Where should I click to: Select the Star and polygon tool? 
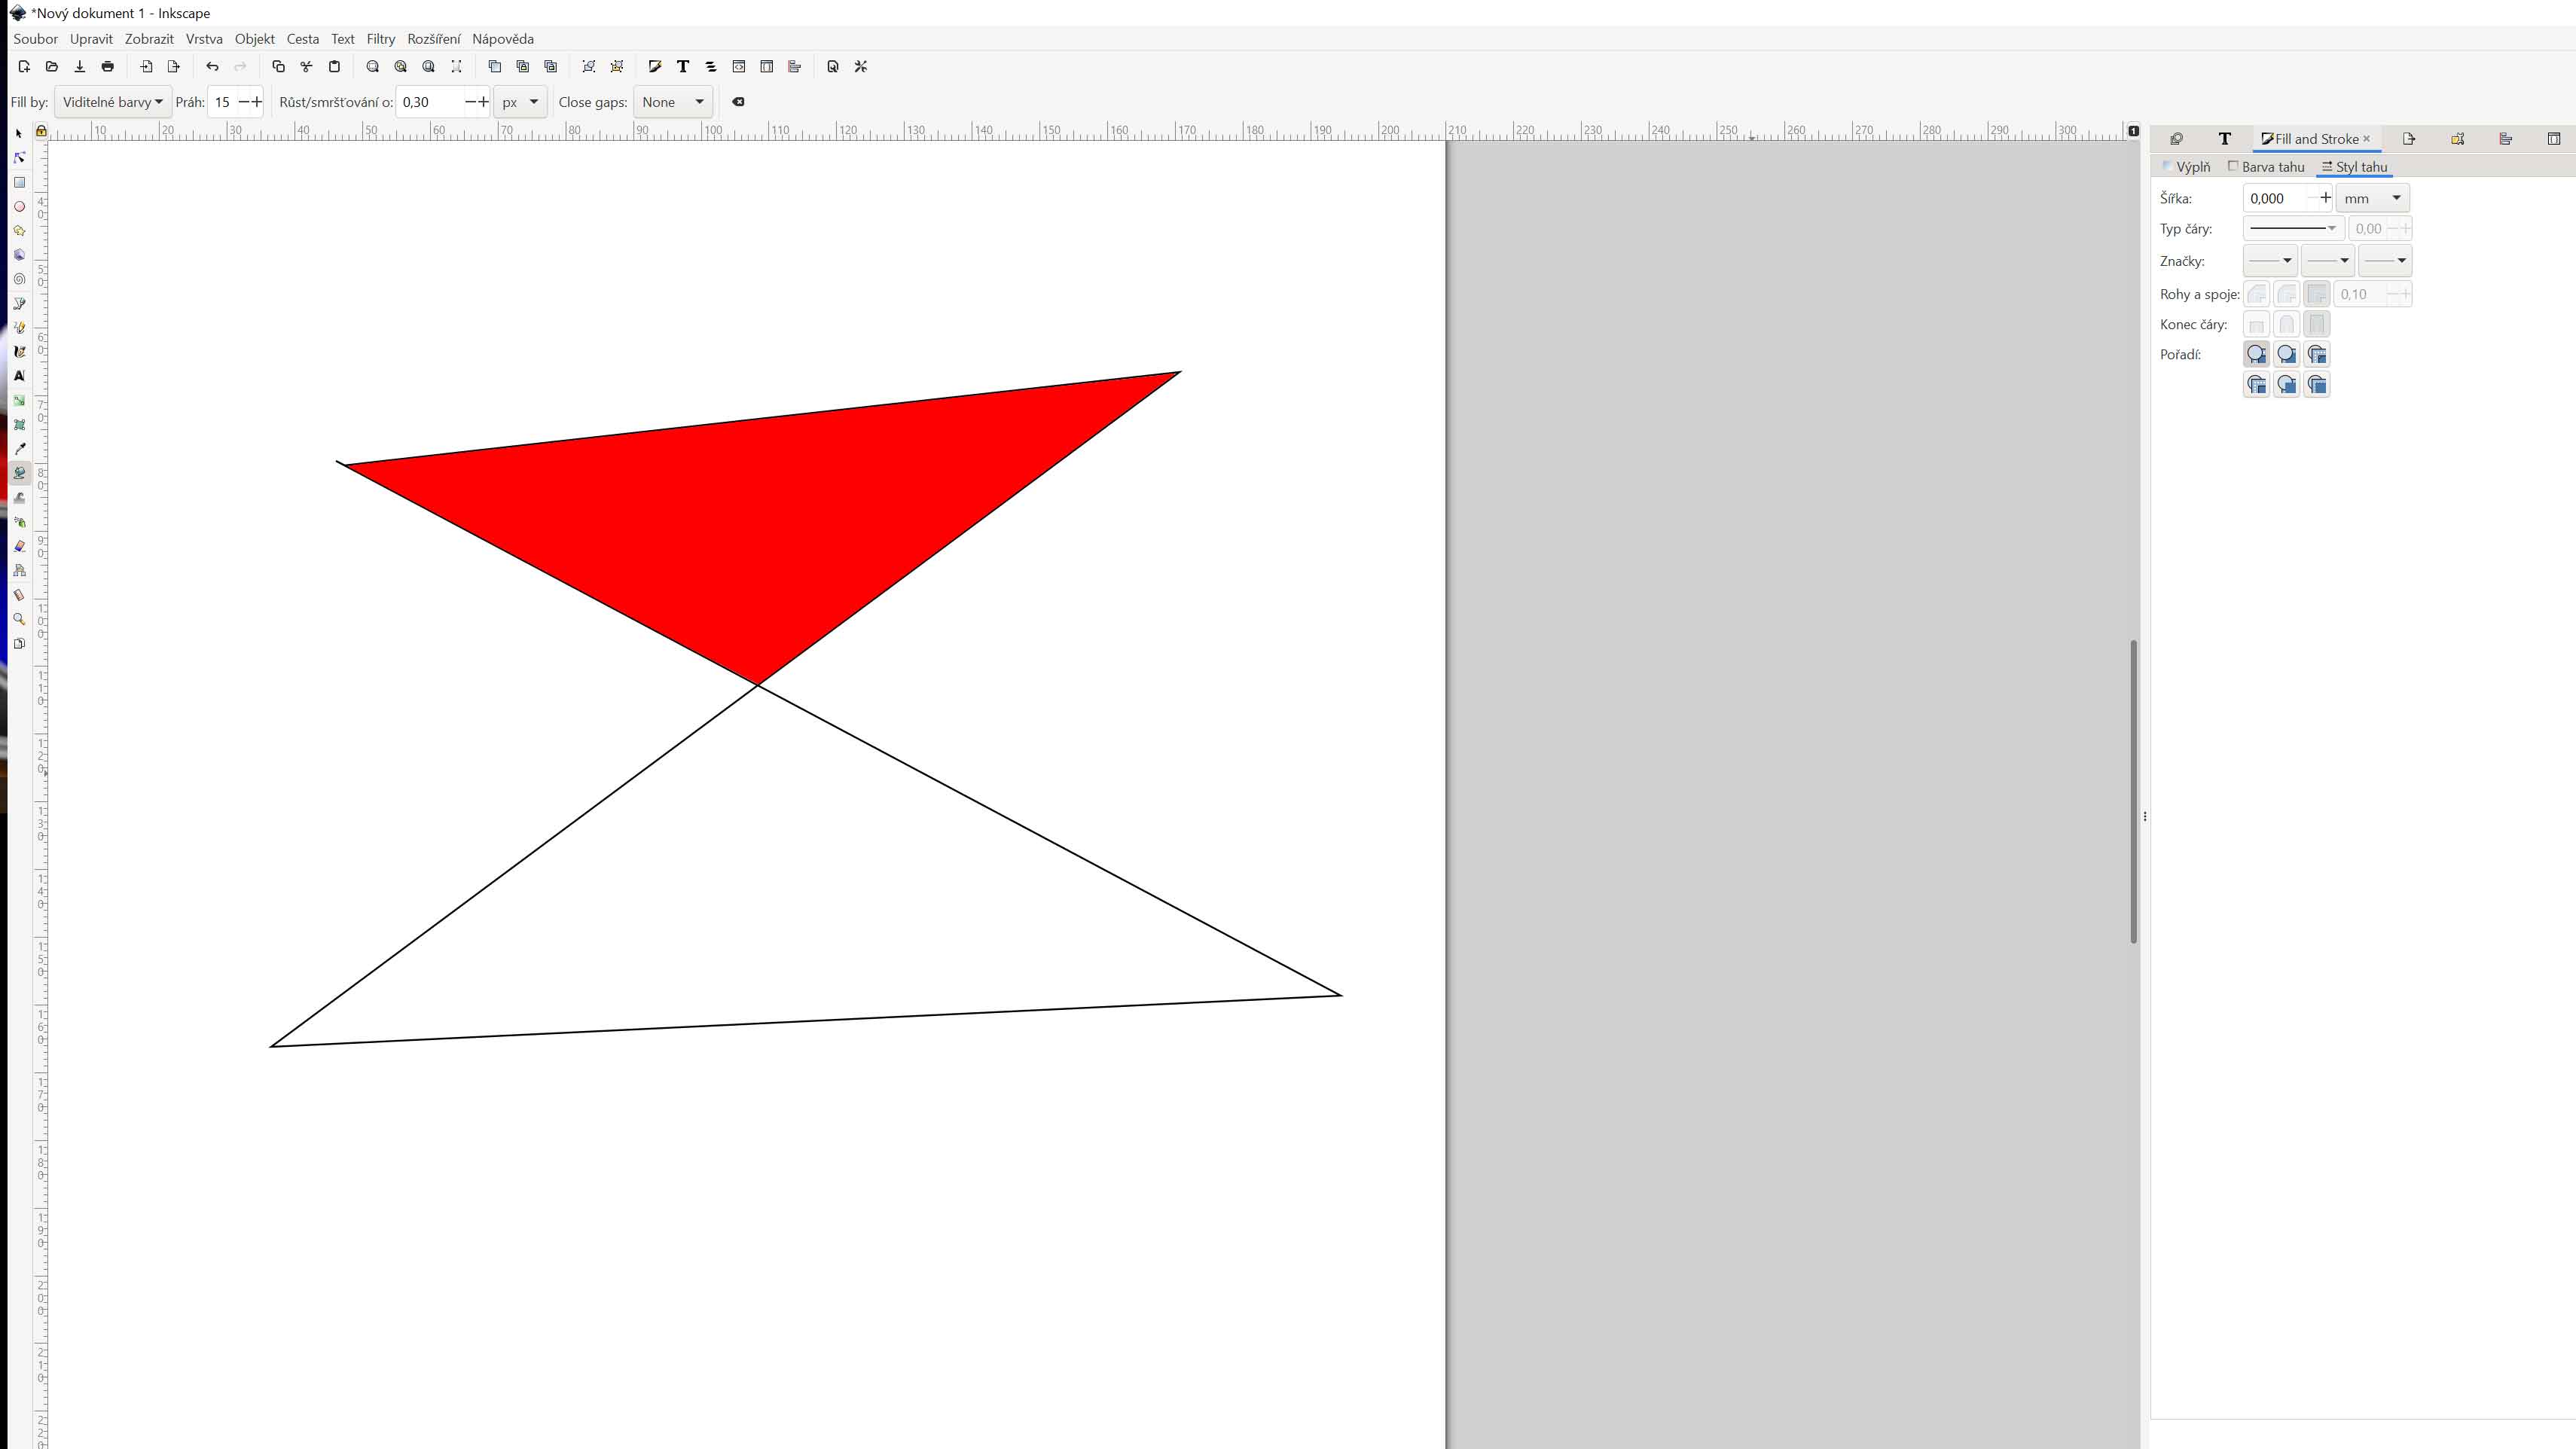click(19, 231)
